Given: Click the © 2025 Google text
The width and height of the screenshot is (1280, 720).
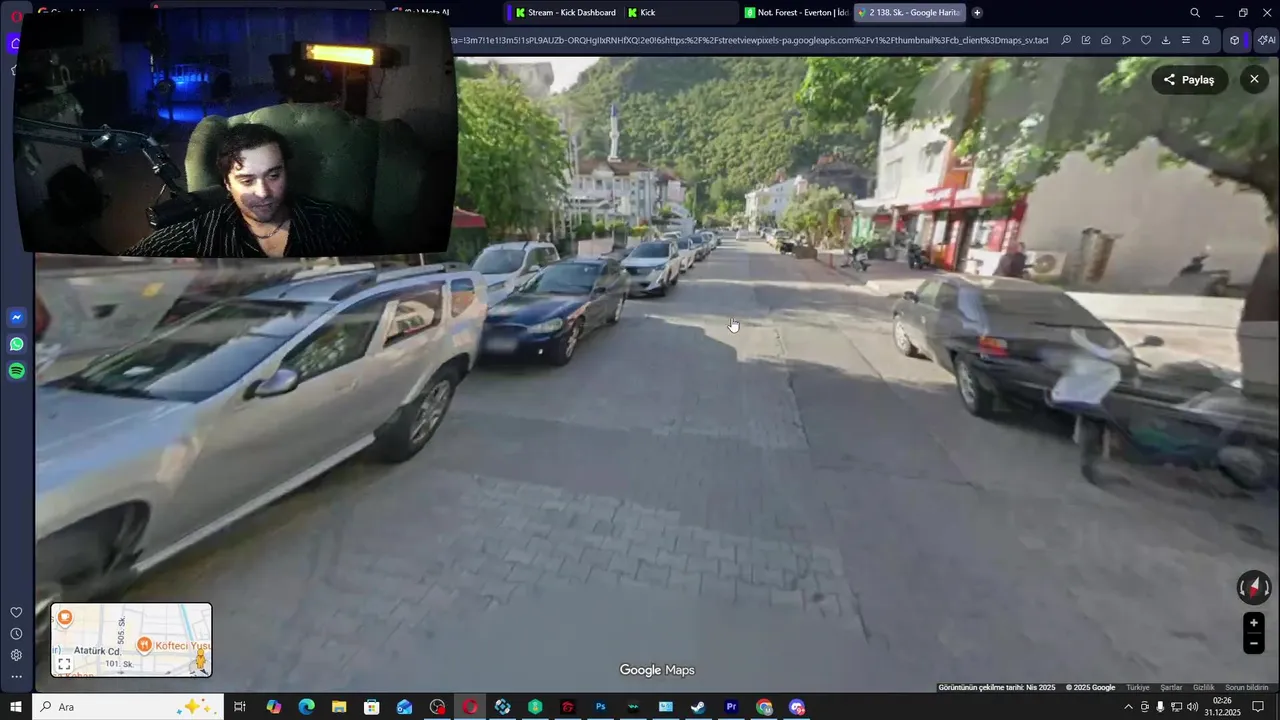Looking at the screenshot, I should click(x=1090, y=687).
